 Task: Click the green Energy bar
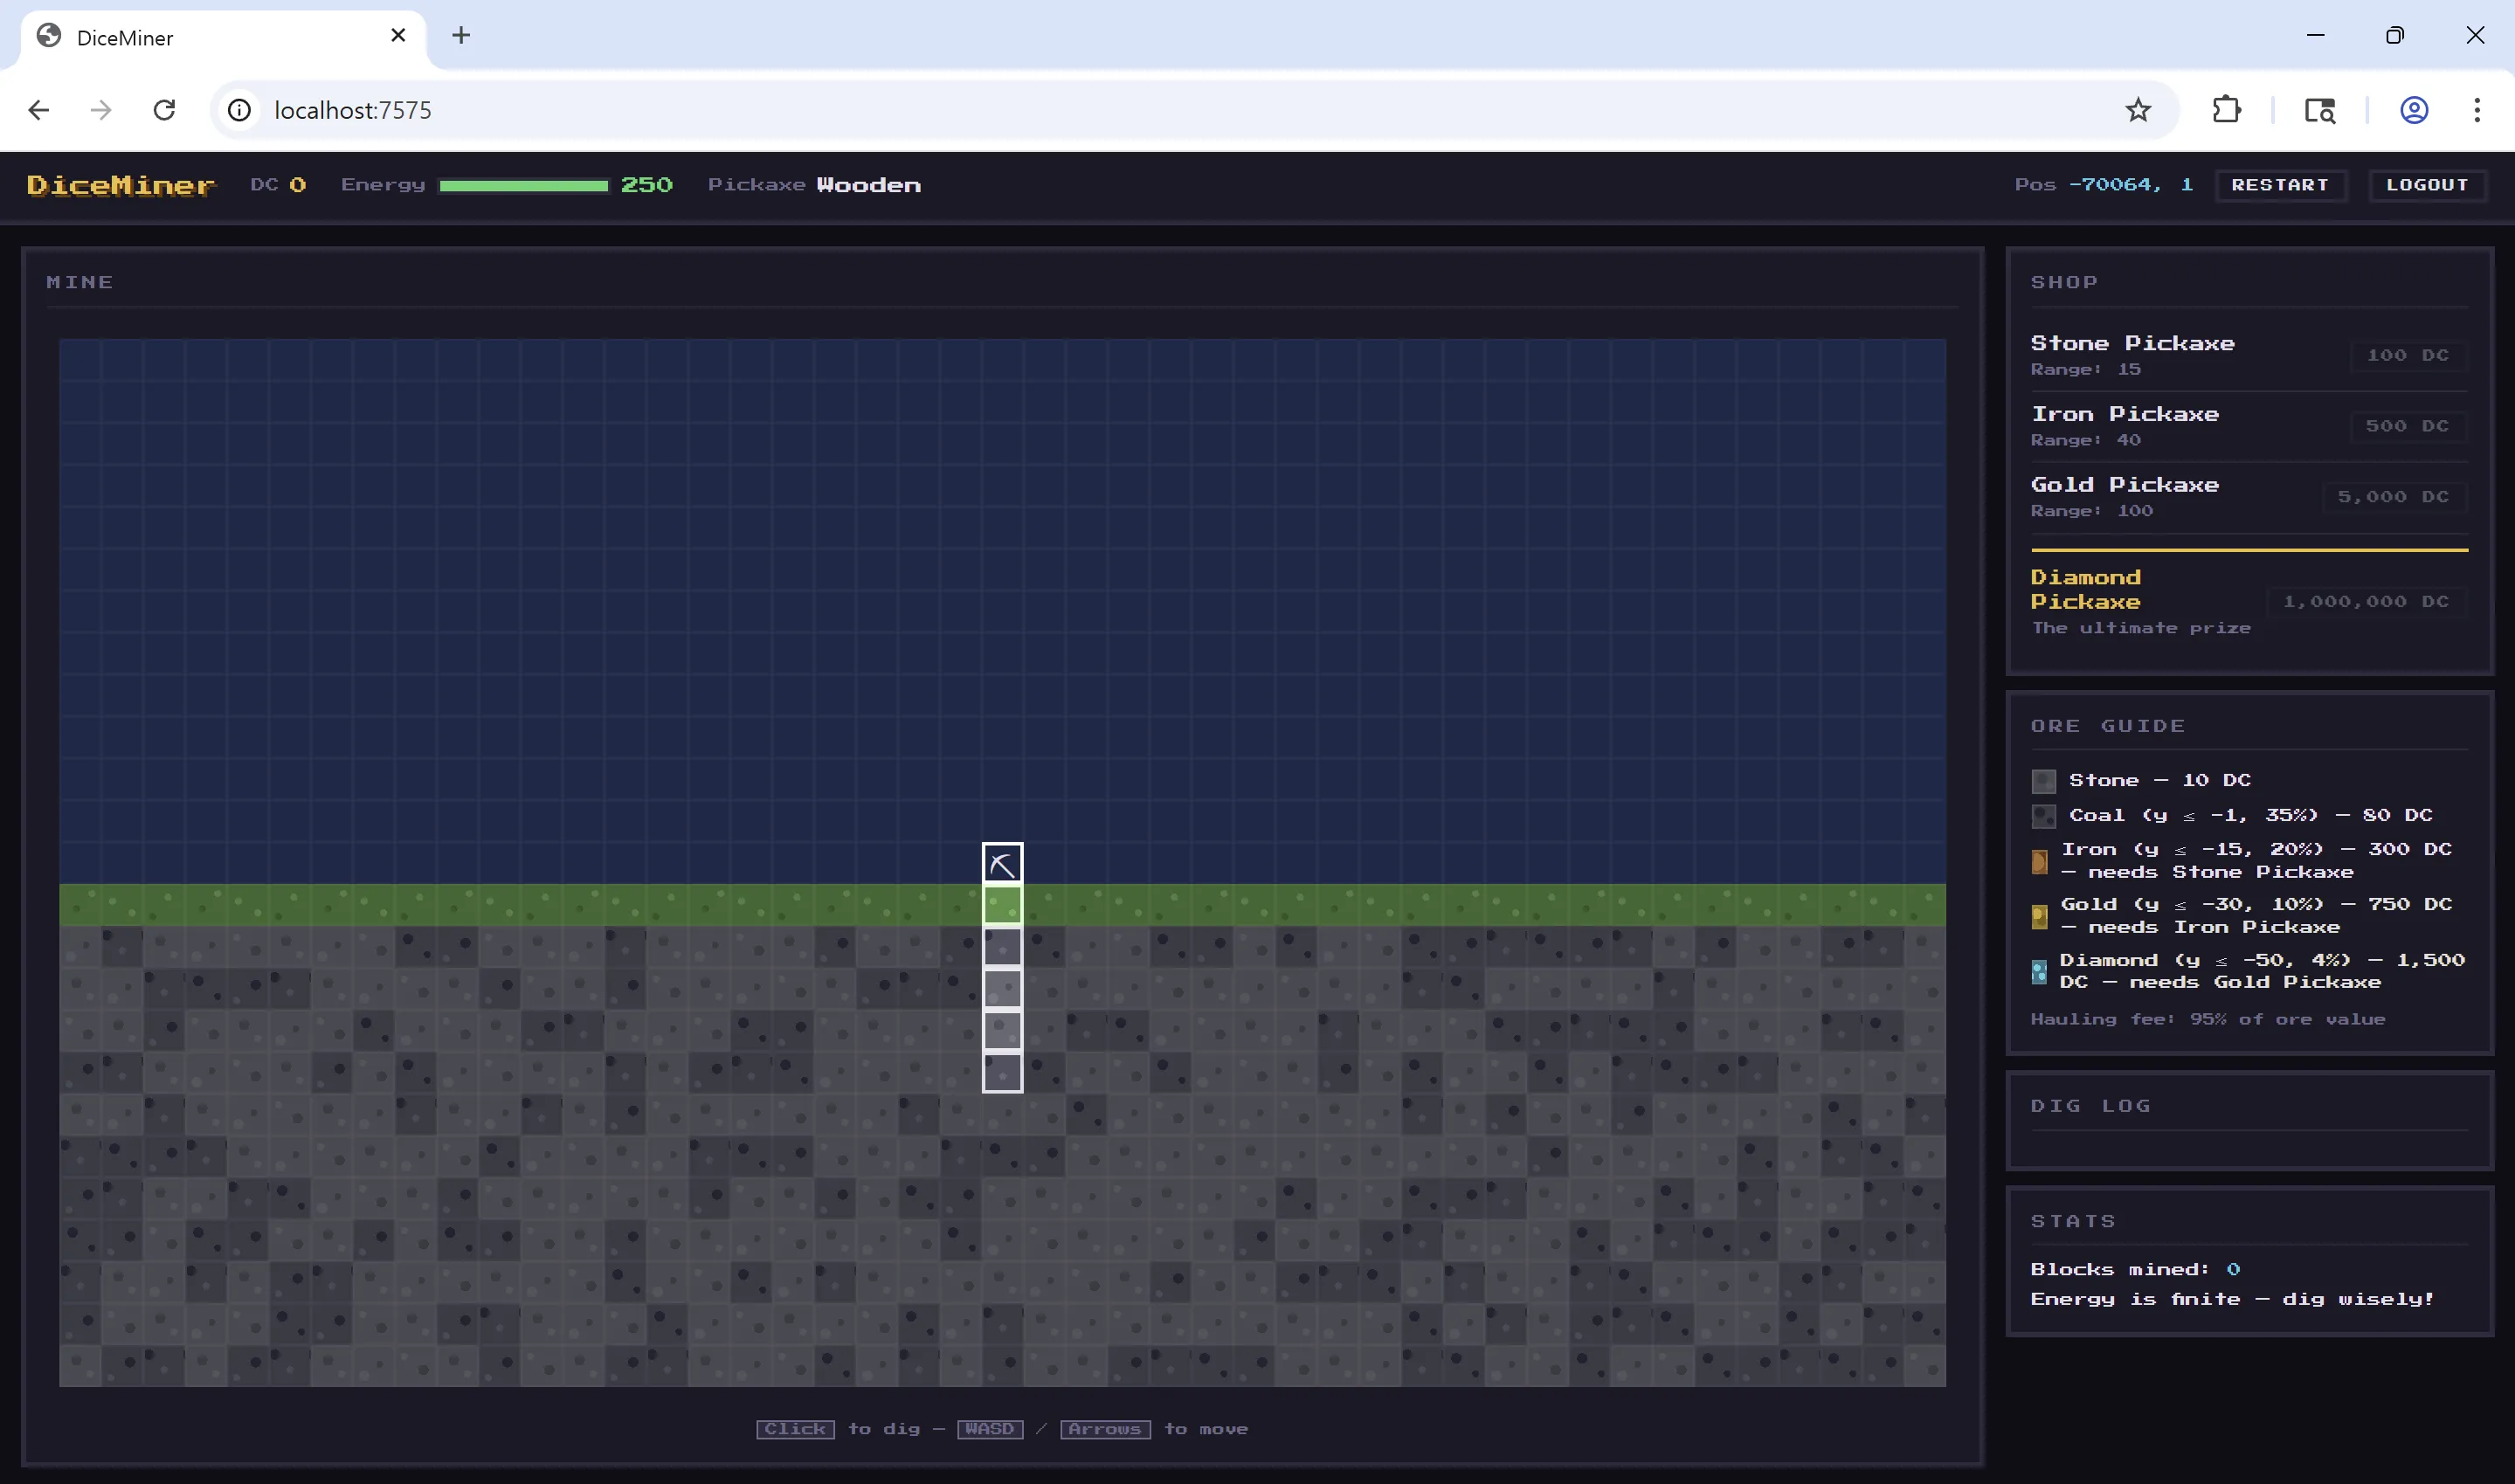(x=523, y=185)
